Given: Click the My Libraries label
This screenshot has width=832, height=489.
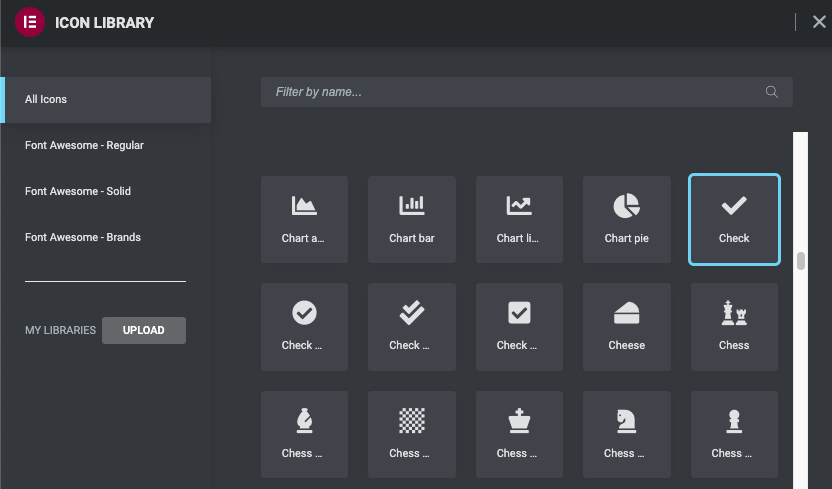Looking at the screenshot, I should tap(60, 330).
